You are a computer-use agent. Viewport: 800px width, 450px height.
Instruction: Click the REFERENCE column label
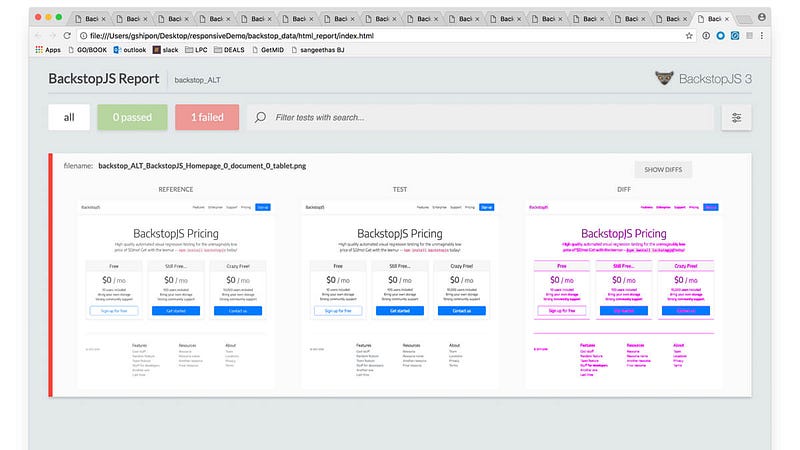(x=176, y=189)
